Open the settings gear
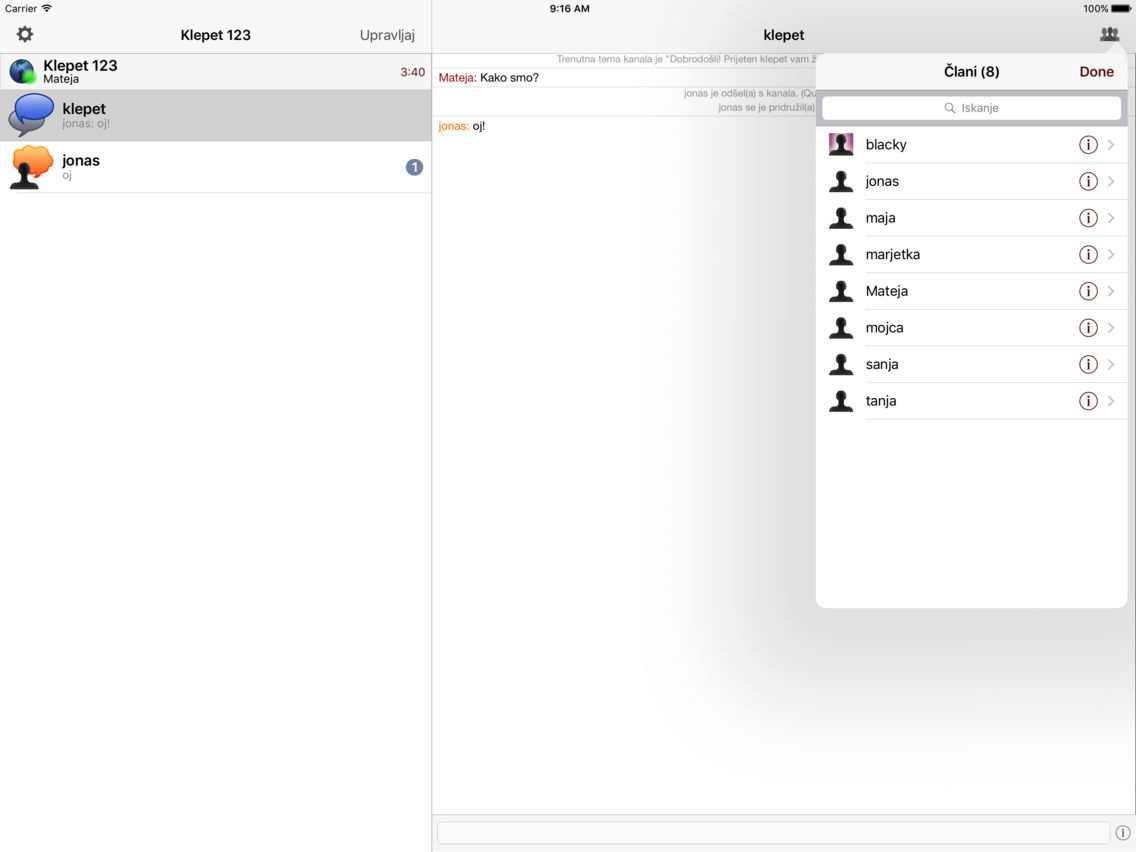This screenshot has height=852, width=1136. [x=24, y=33]
